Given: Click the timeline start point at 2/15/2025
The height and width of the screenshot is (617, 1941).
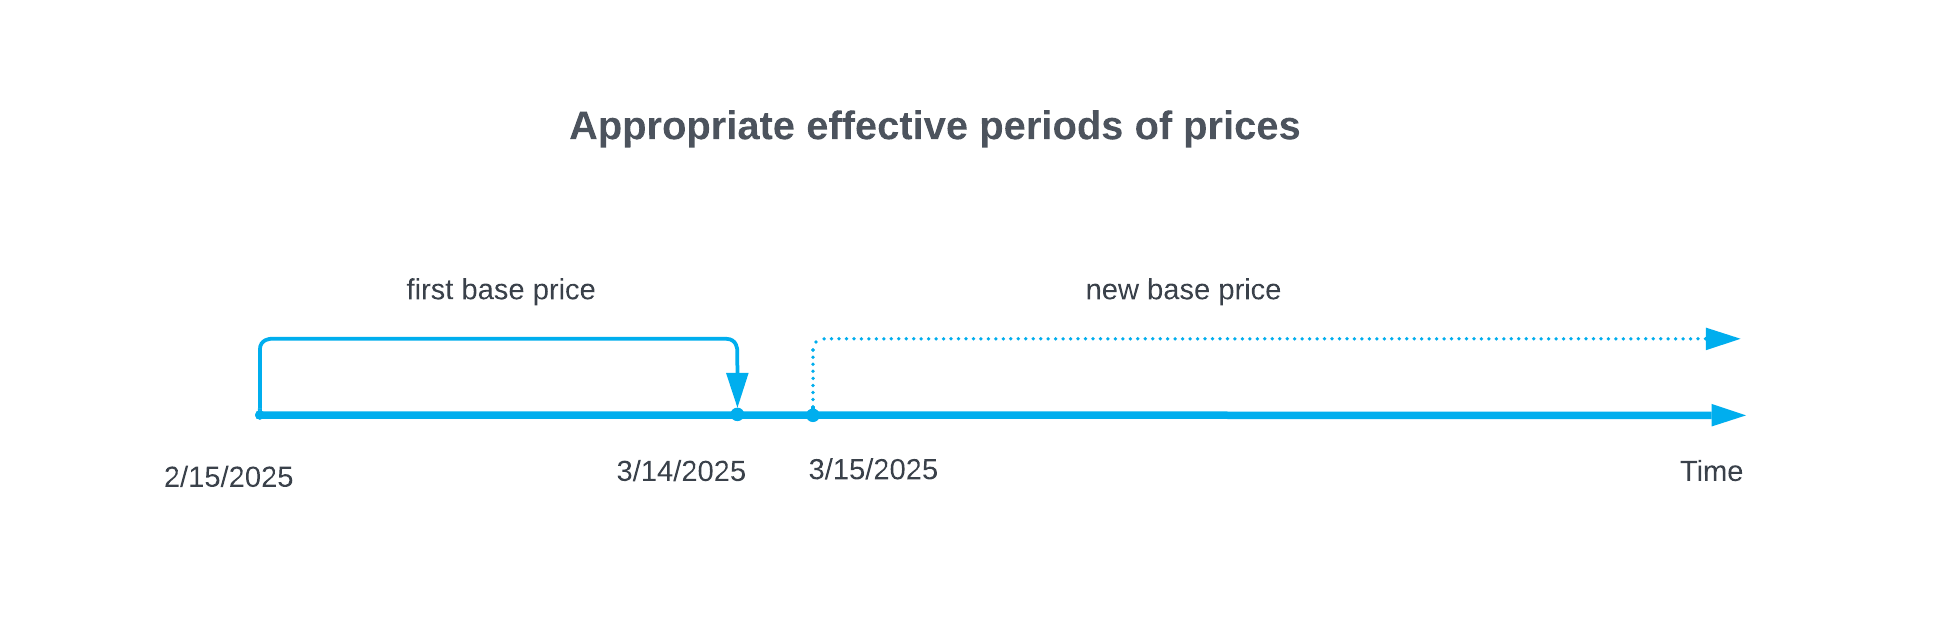Looking at the screenshot, I should pos(260,415).
